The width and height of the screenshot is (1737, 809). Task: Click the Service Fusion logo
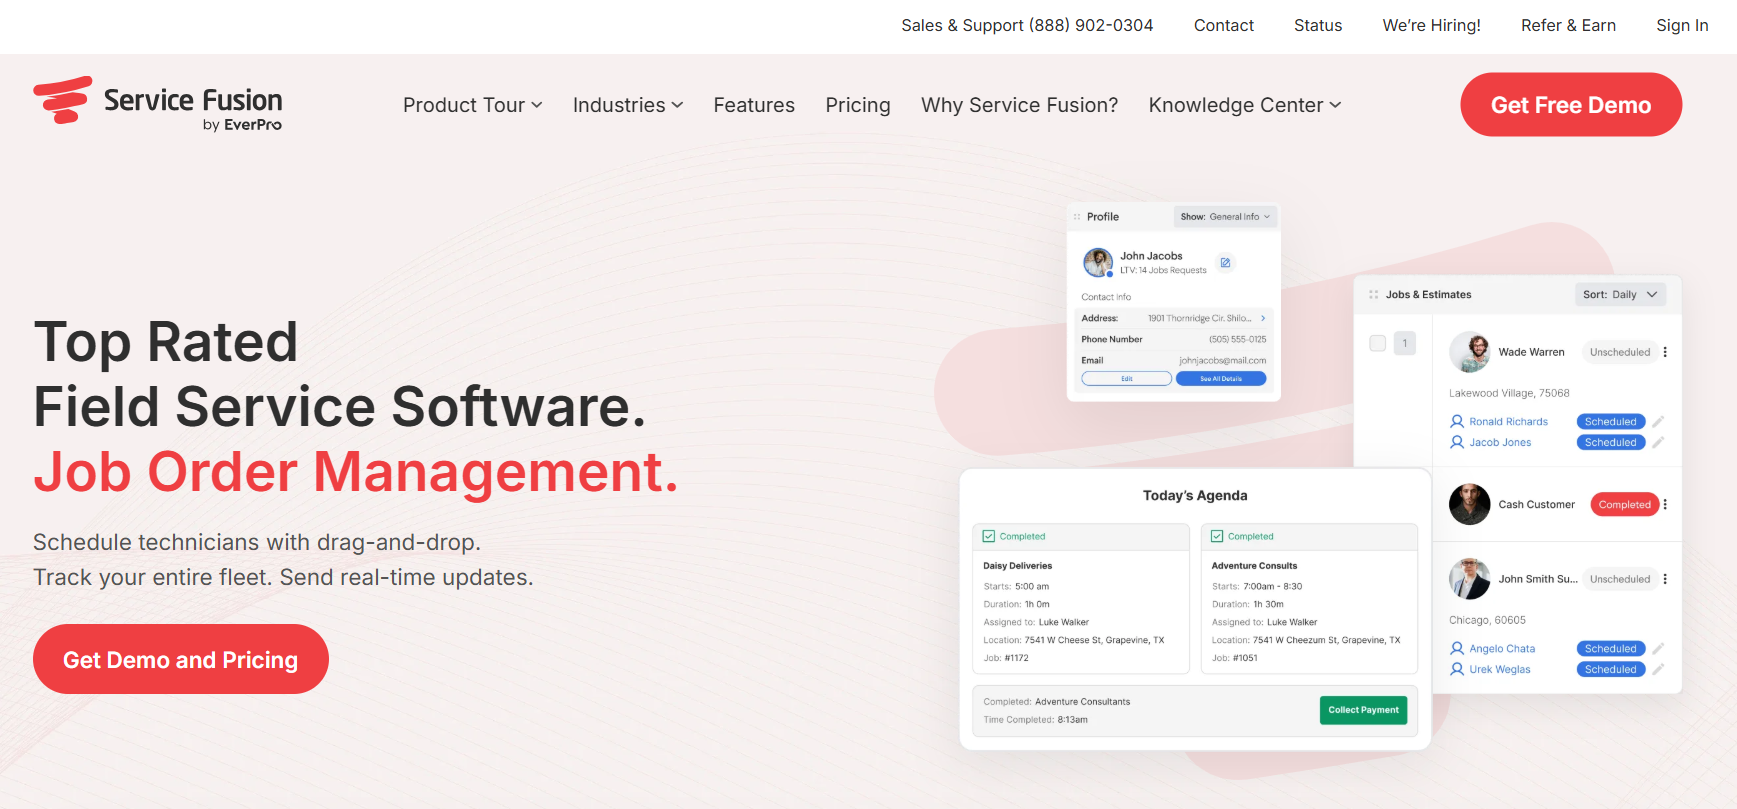click(158, 104)
